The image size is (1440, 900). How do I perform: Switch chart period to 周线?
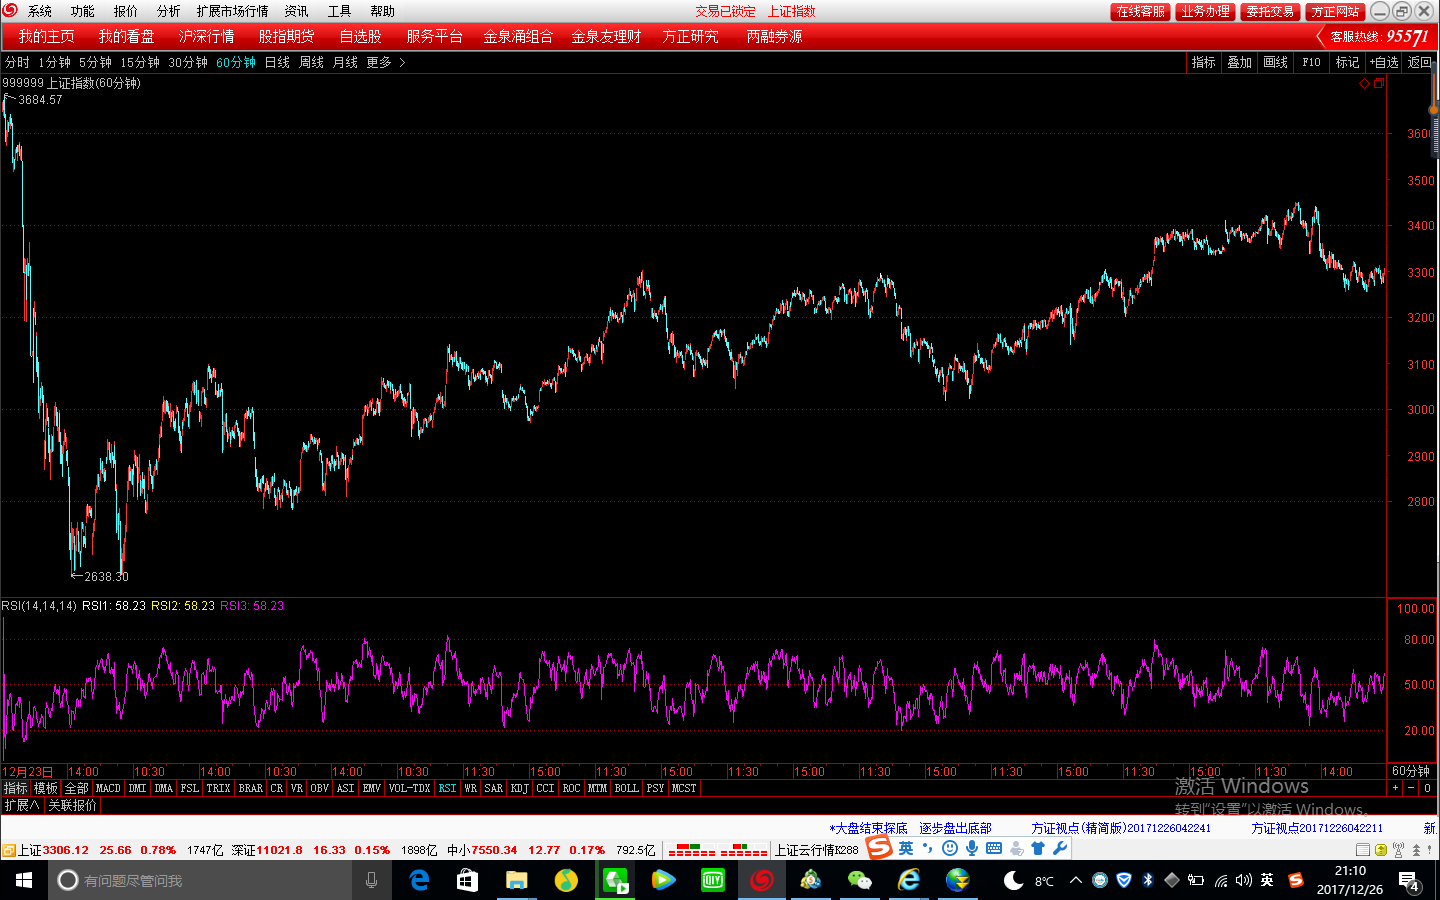(311, 62)
